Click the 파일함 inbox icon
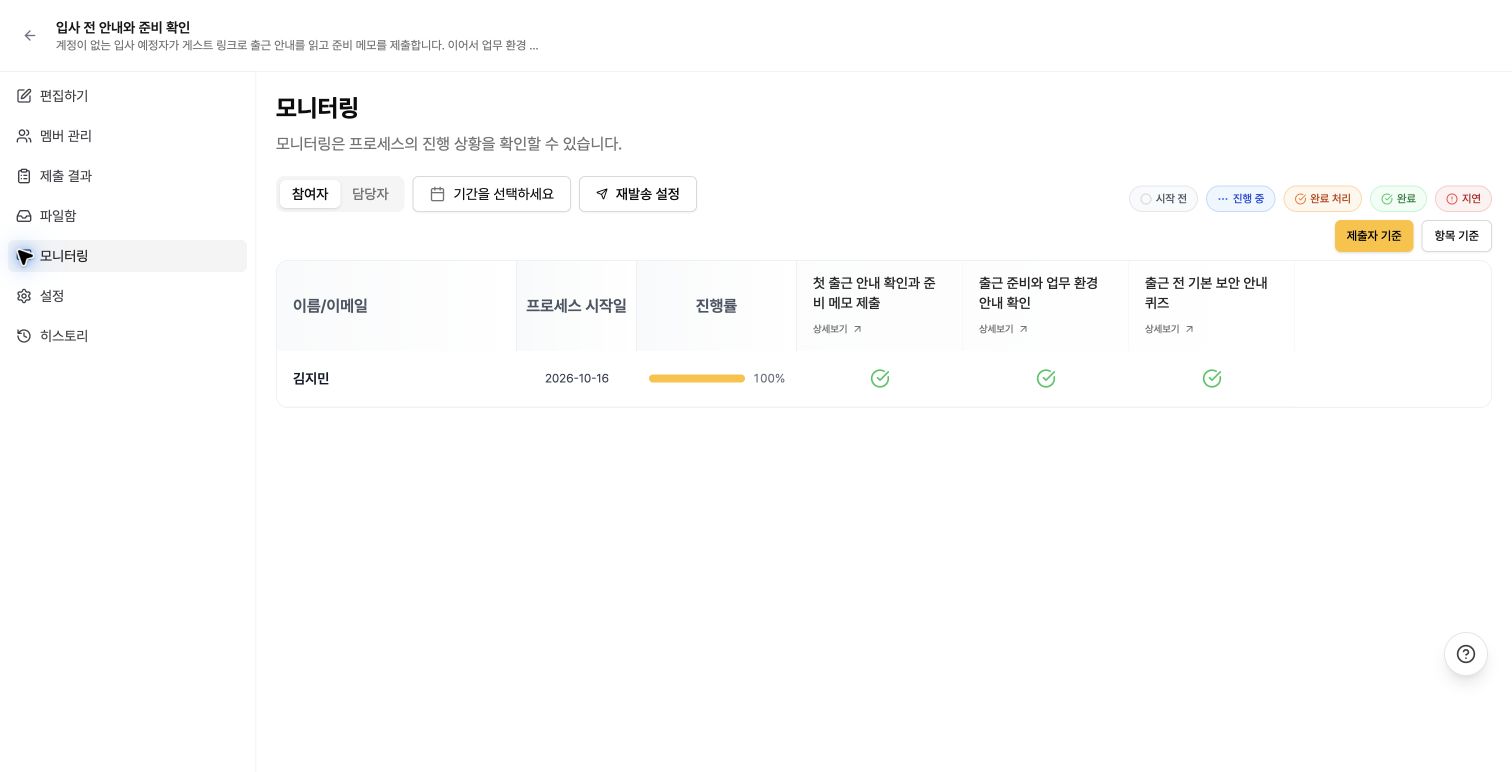Screen dimensions: 1512x772 click(24, 216)
